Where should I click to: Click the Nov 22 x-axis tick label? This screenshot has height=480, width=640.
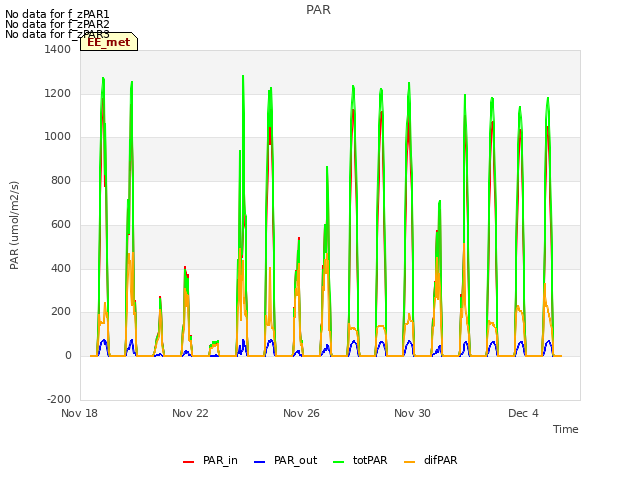[x=190, y=413]
